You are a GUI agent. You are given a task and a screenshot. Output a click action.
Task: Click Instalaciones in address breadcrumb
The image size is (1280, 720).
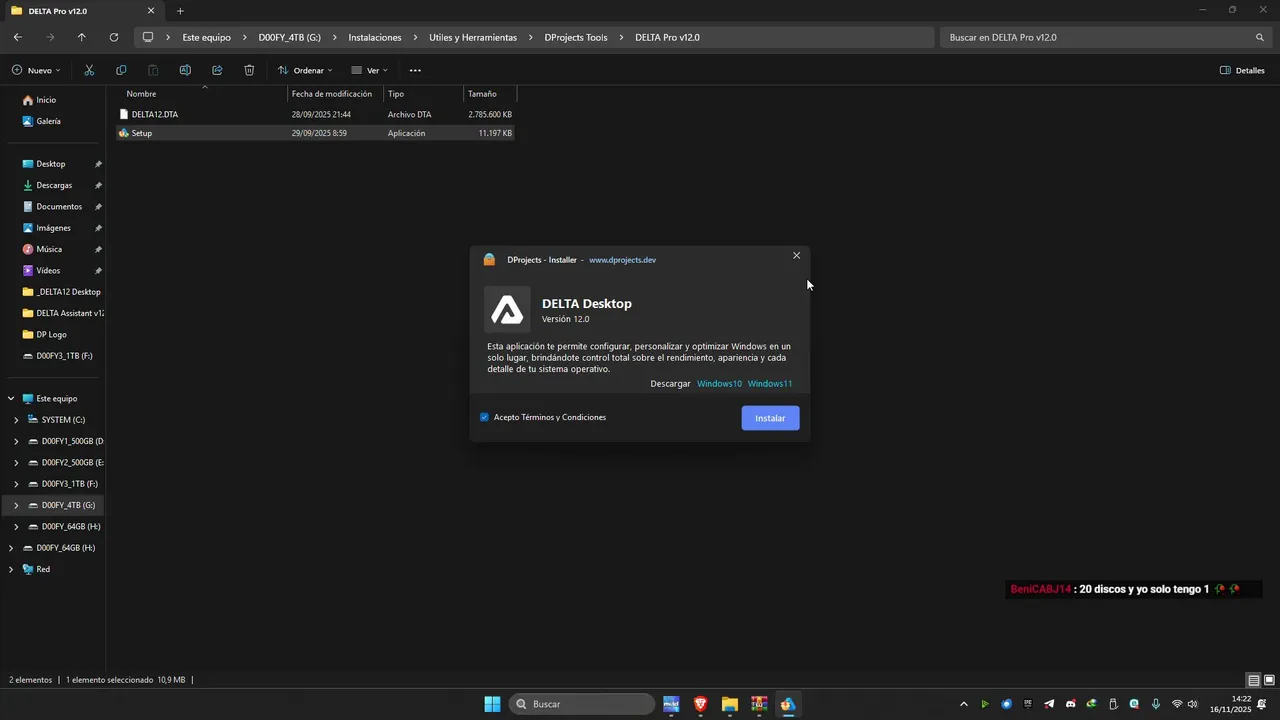coord(375,37)
